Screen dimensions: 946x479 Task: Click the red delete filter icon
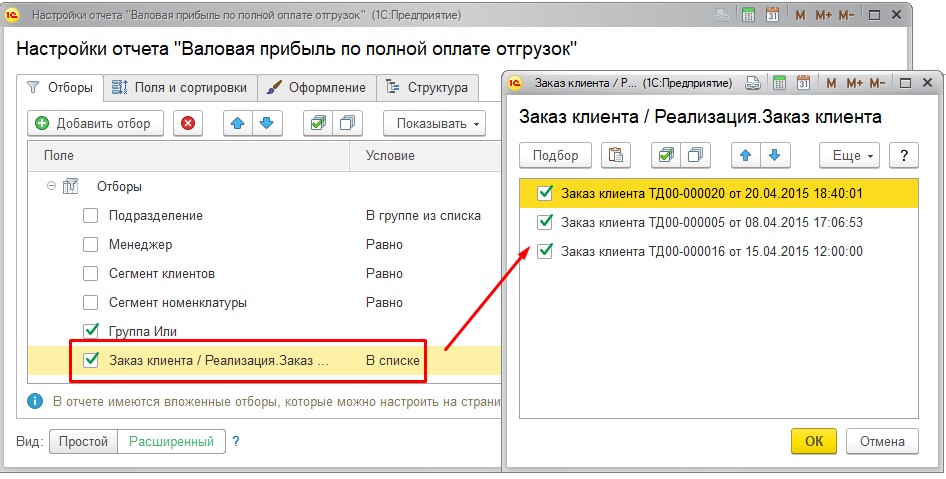[188, 123]
